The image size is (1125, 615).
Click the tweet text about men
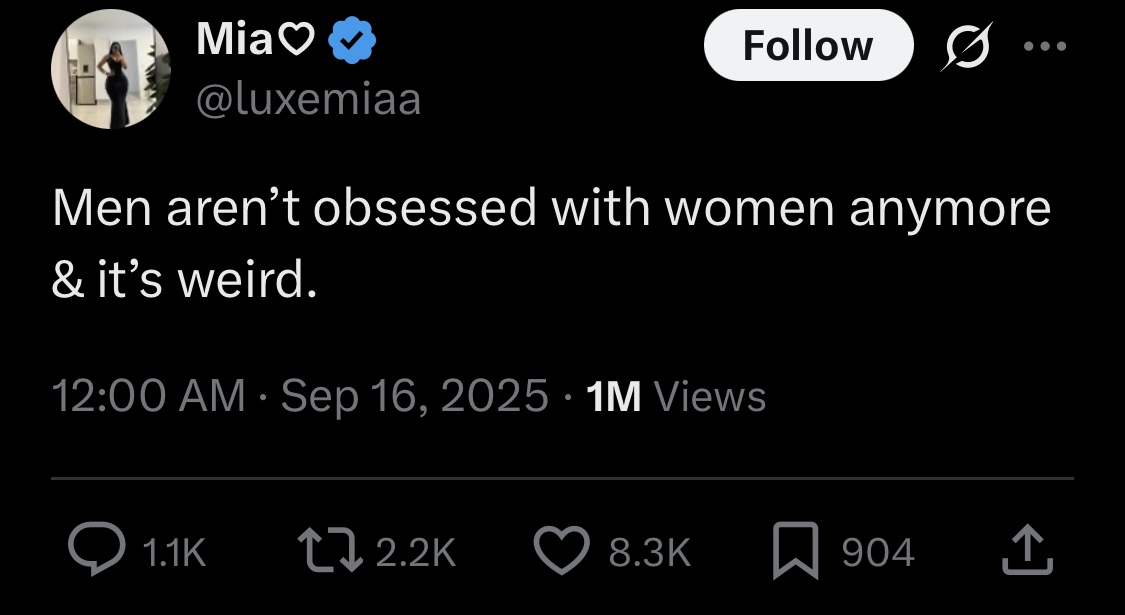click(550, 243)
